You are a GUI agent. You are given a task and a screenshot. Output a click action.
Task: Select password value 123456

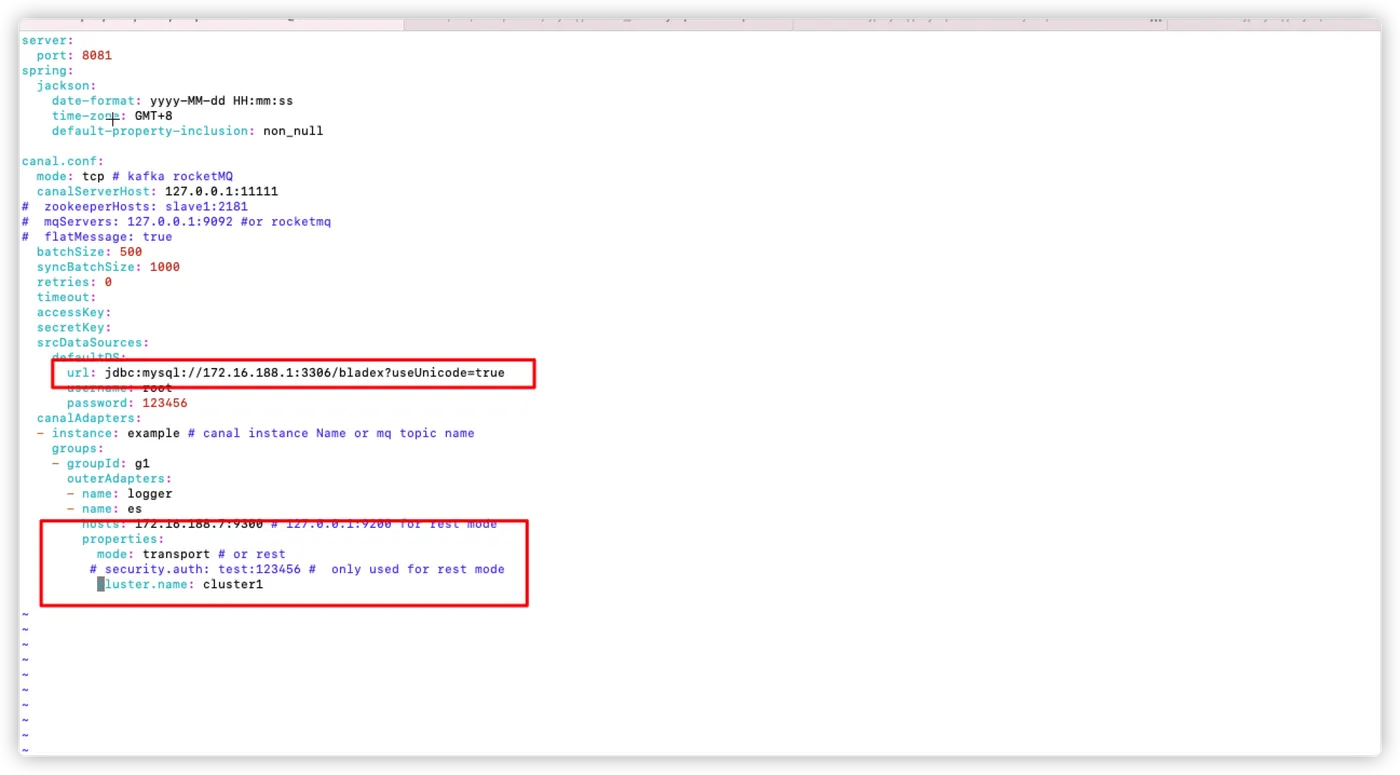(x=165, y=403)
